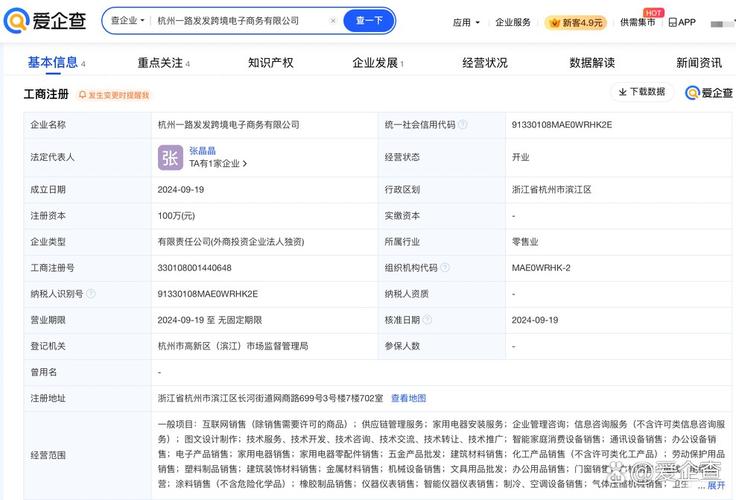The height and width of the screenshot is (500, 736).
Task: Select the registered address text
Action: tap(270, 398)
